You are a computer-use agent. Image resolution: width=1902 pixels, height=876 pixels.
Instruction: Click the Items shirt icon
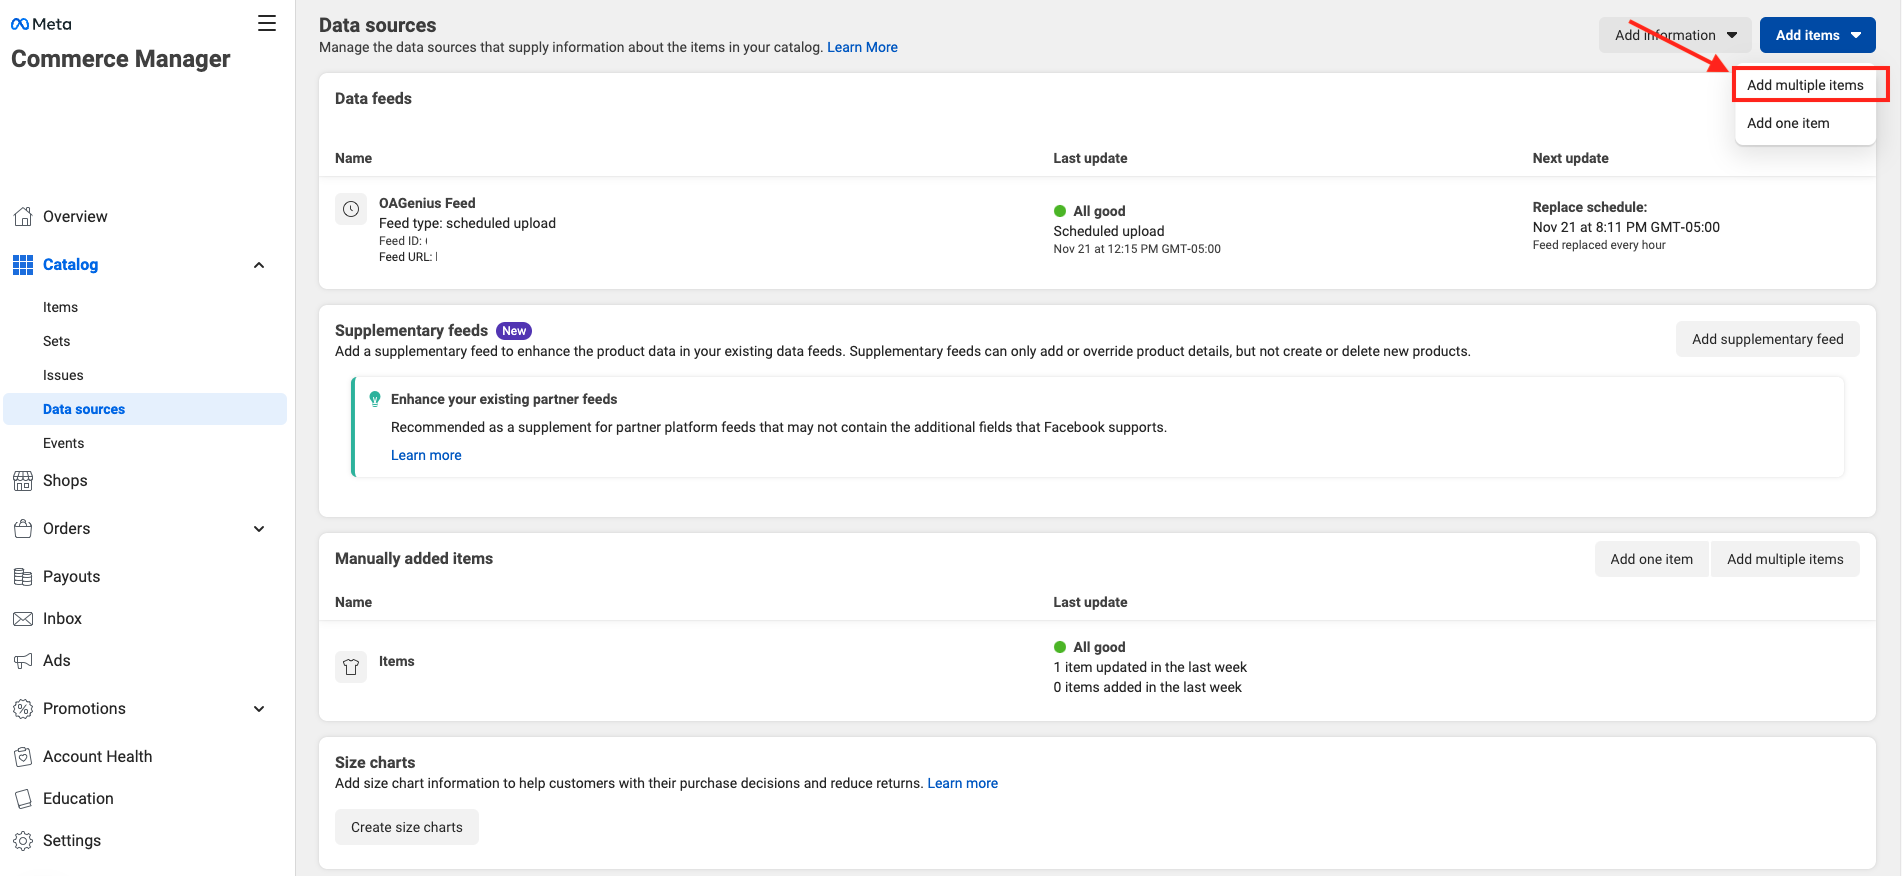351,667
